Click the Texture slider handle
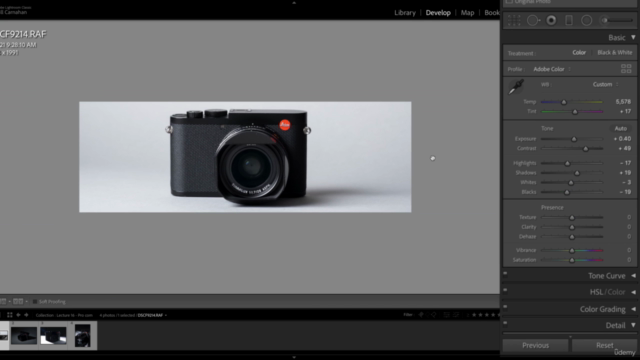Viewport: 640px width, 360px height. pos(572,218)
